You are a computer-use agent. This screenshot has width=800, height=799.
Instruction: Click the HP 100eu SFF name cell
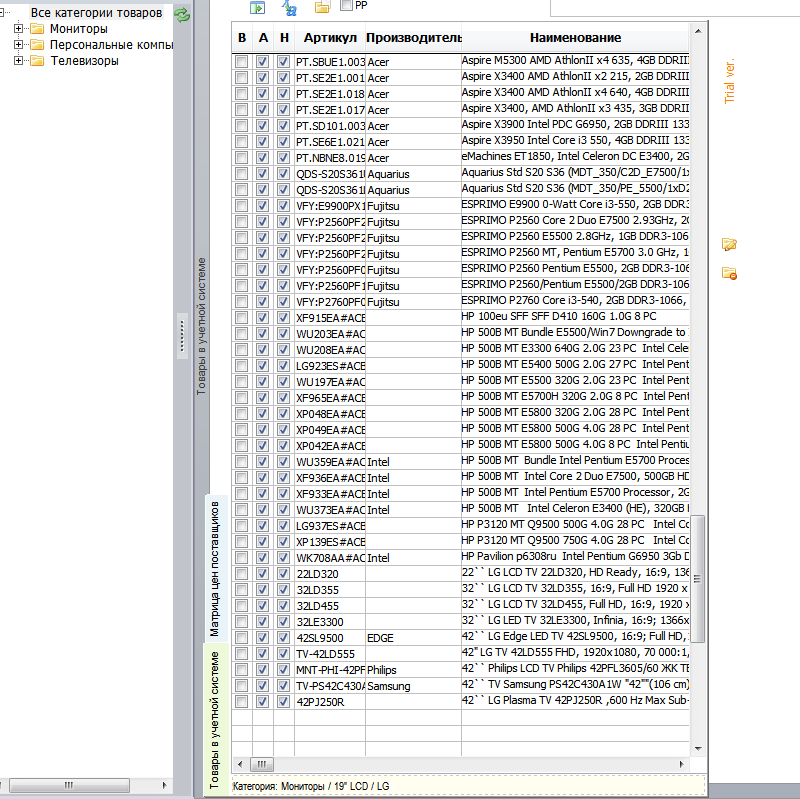pyautogui.click(x=575, y=316)
